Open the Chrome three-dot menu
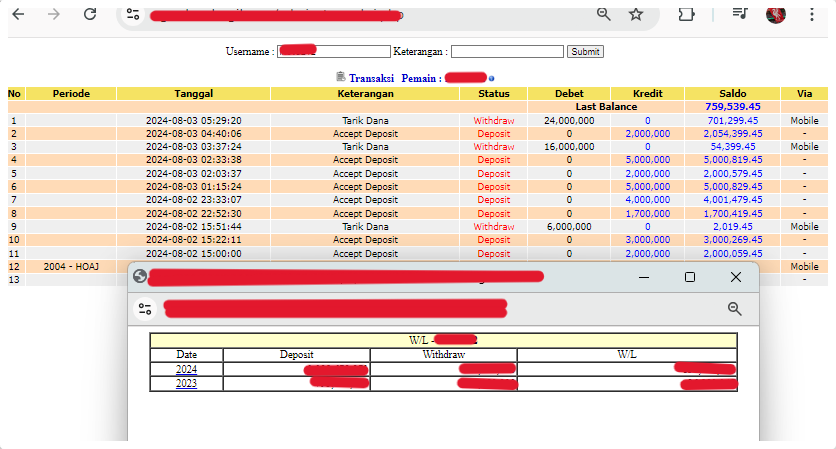 coord(811,14)
